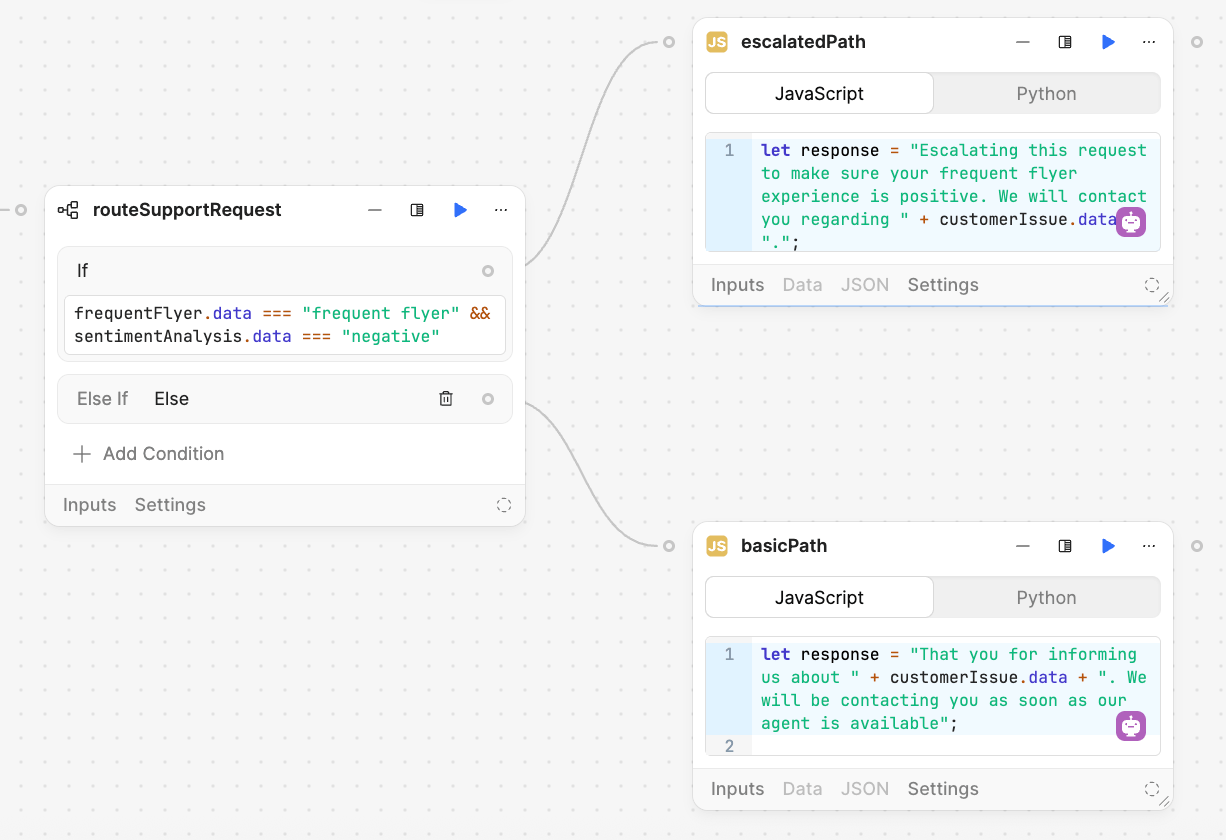The width and height of the screenshot is (1226, 840).
Task: Run the escalatedPath code block
Action: [x=1108, y=42]
